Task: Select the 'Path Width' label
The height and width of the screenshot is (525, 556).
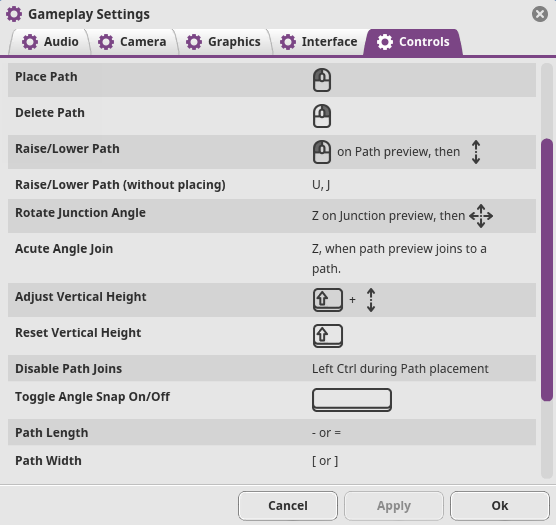Action: (48, 460)
